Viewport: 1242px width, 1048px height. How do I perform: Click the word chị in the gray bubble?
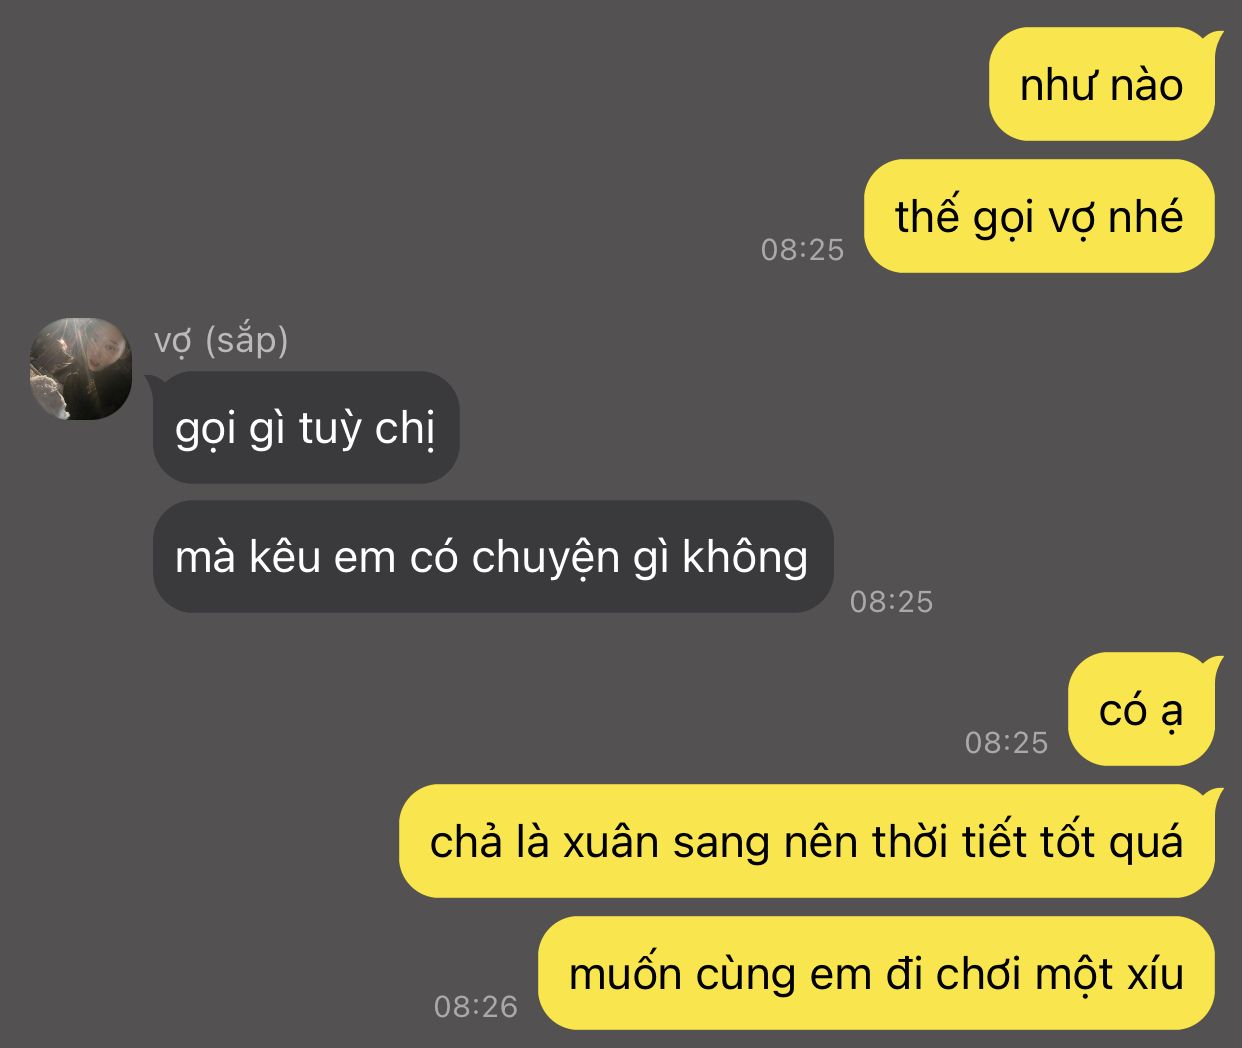coord(405,430)
